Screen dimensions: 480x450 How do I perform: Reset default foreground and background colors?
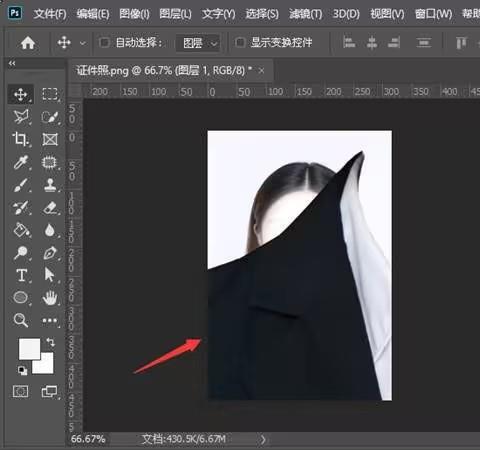22,370
